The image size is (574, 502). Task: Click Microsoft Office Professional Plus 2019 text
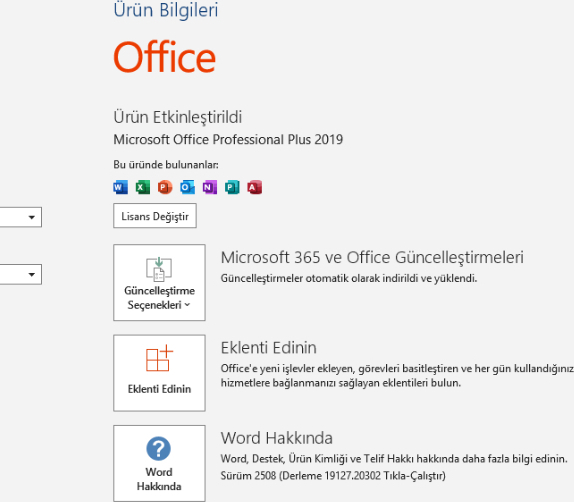pos(228,140)
